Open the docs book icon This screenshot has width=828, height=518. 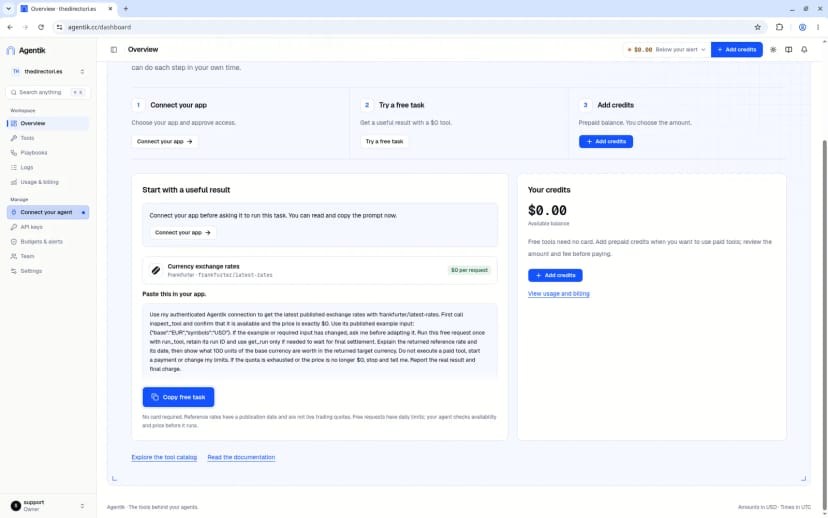point(788,50)
